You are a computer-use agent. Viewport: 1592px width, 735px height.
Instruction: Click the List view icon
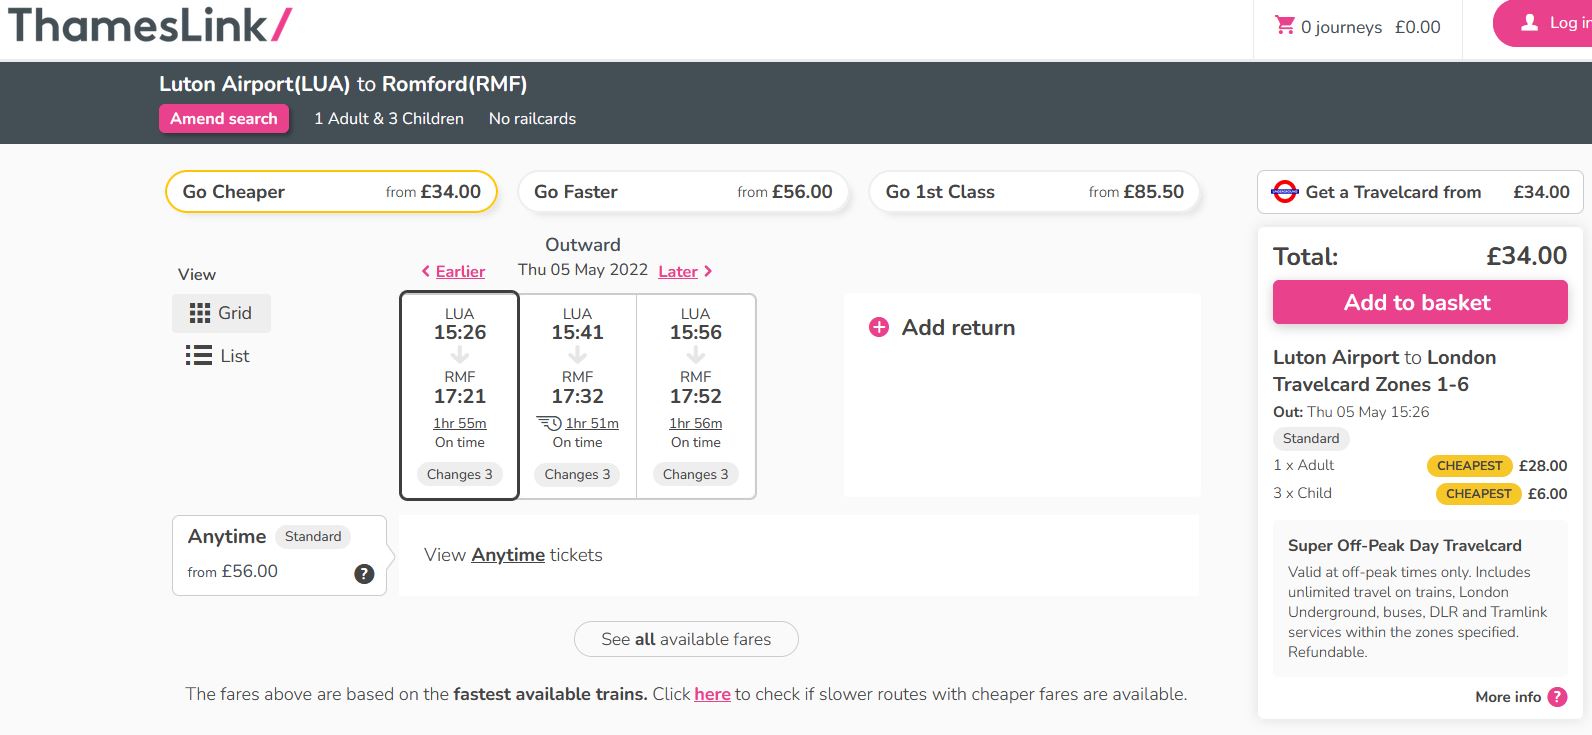pyautogui.click(x=198, y=355)
